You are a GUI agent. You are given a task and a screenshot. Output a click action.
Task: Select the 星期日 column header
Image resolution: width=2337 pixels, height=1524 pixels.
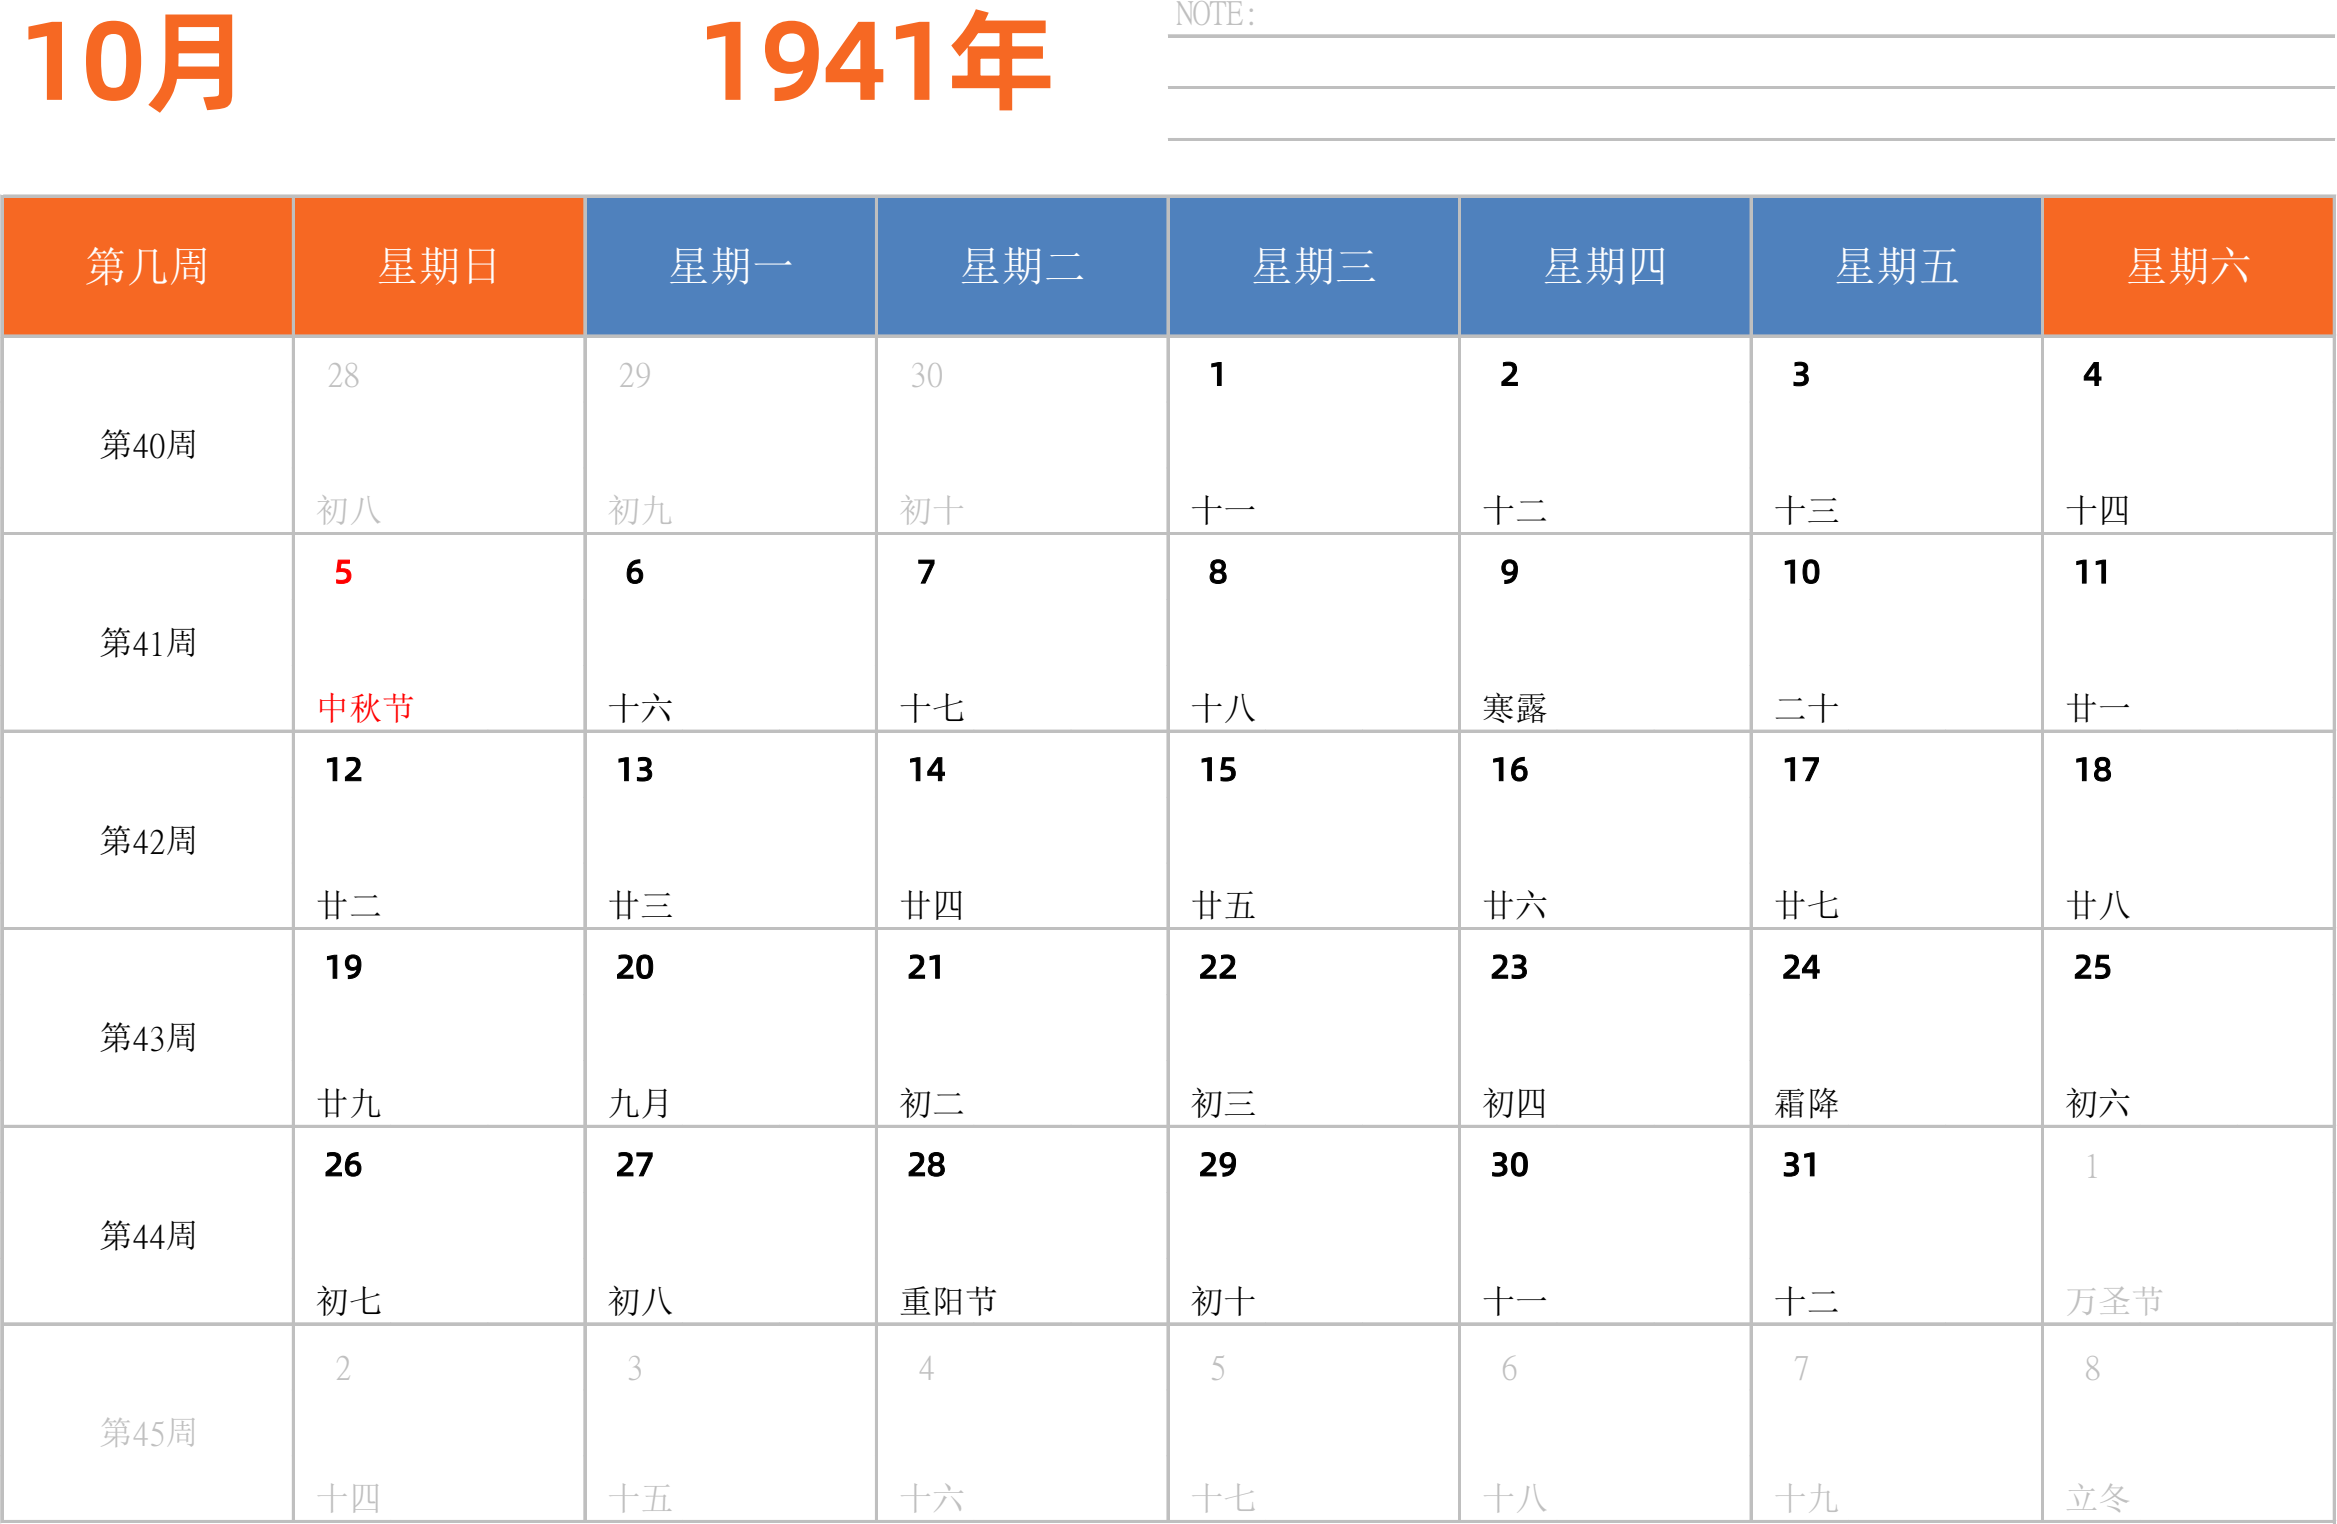tap(438, 266)
